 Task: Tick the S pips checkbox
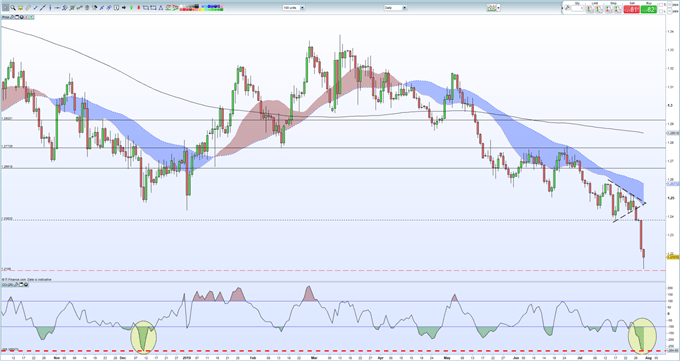tap(661, 5)
